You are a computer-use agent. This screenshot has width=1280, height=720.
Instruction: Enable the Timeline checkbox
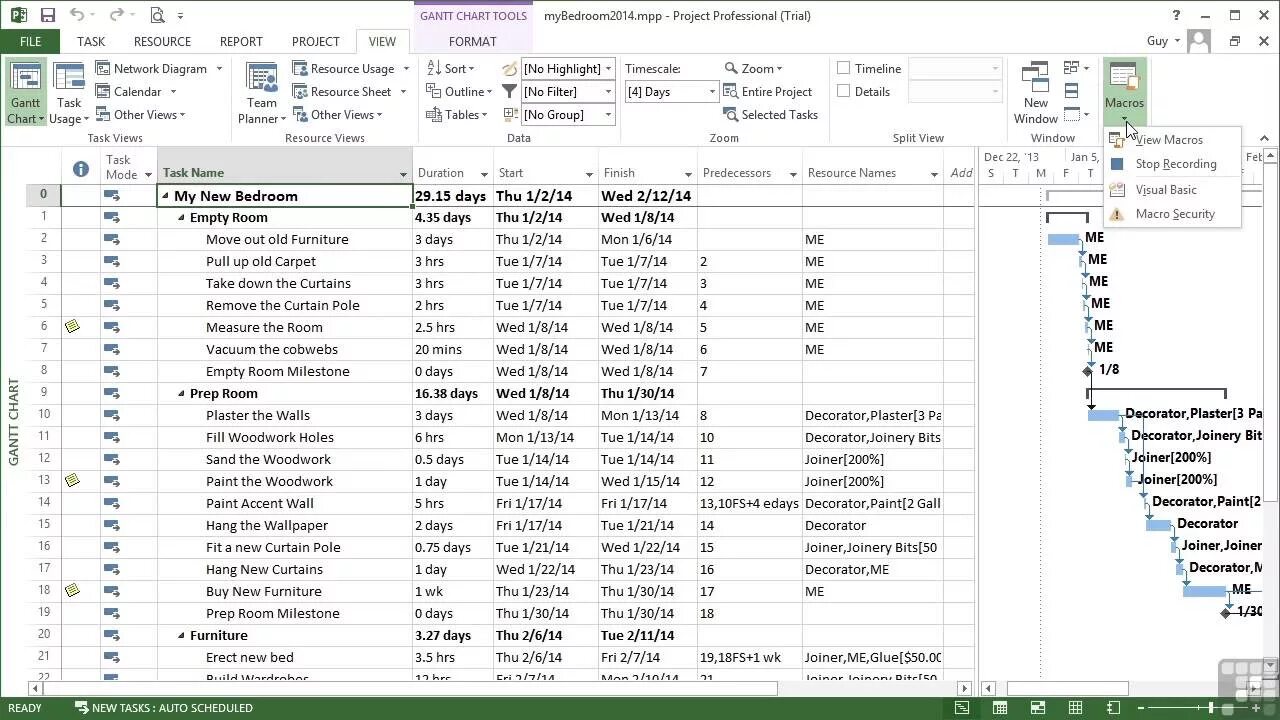tap(843, 68)
